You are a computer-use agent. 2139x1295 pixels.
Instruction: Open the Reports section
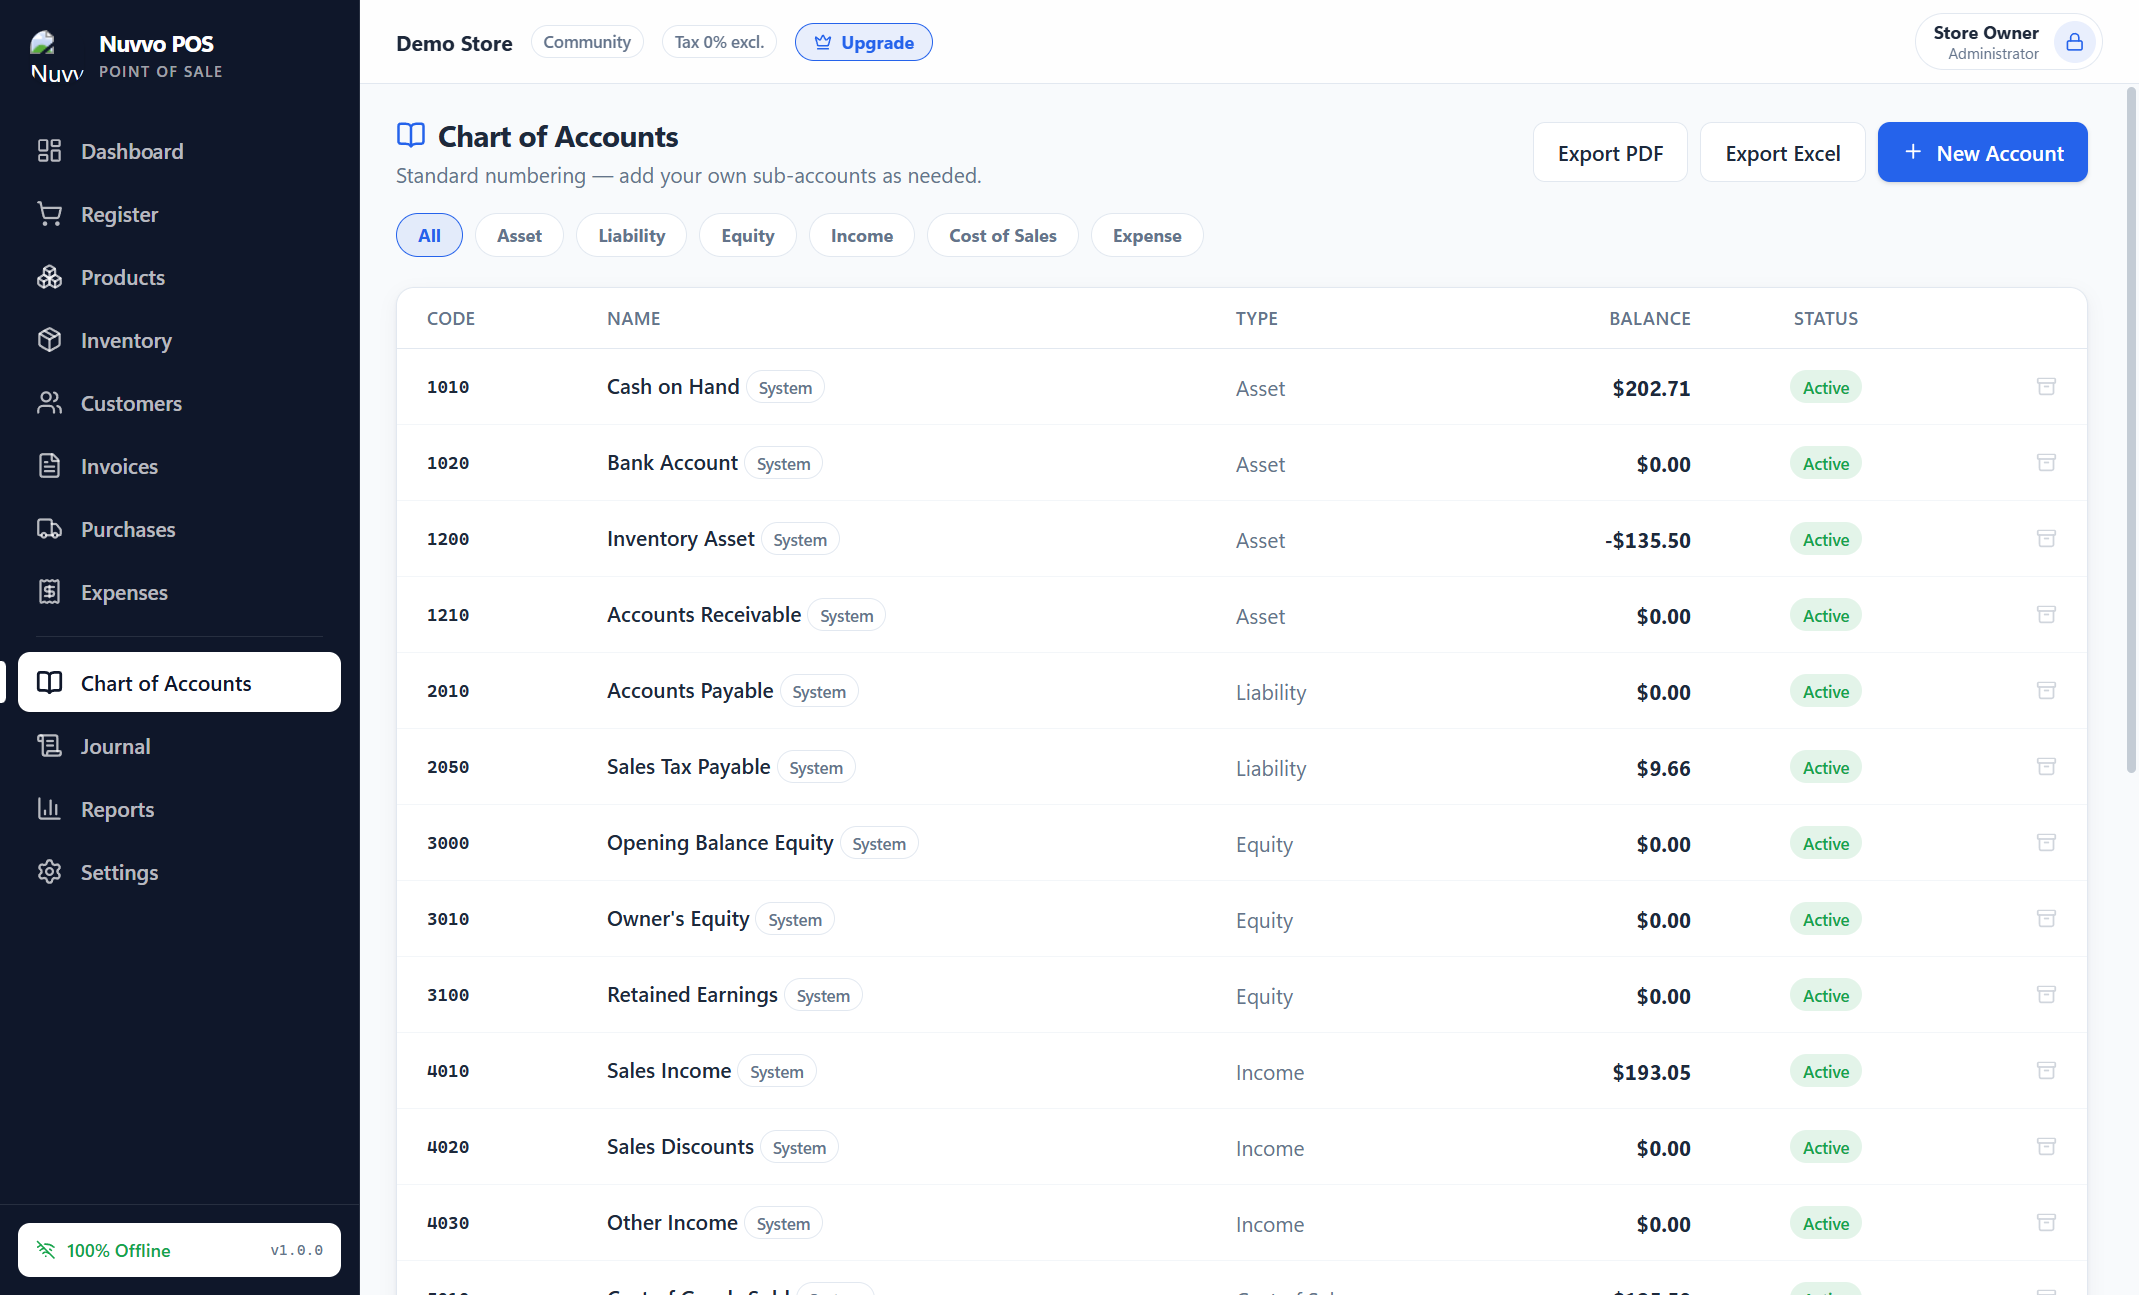[179, 809]
